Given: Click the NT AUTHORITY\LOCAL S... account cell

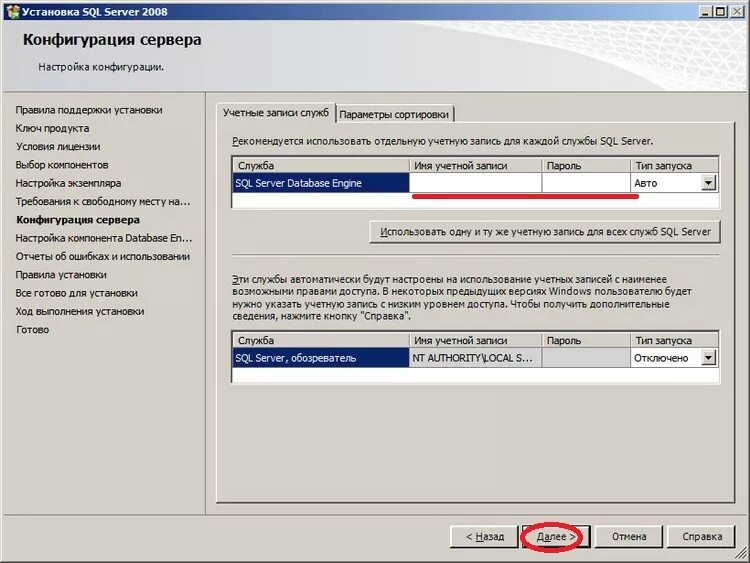Looking at the screenshot, I should 475,358.
